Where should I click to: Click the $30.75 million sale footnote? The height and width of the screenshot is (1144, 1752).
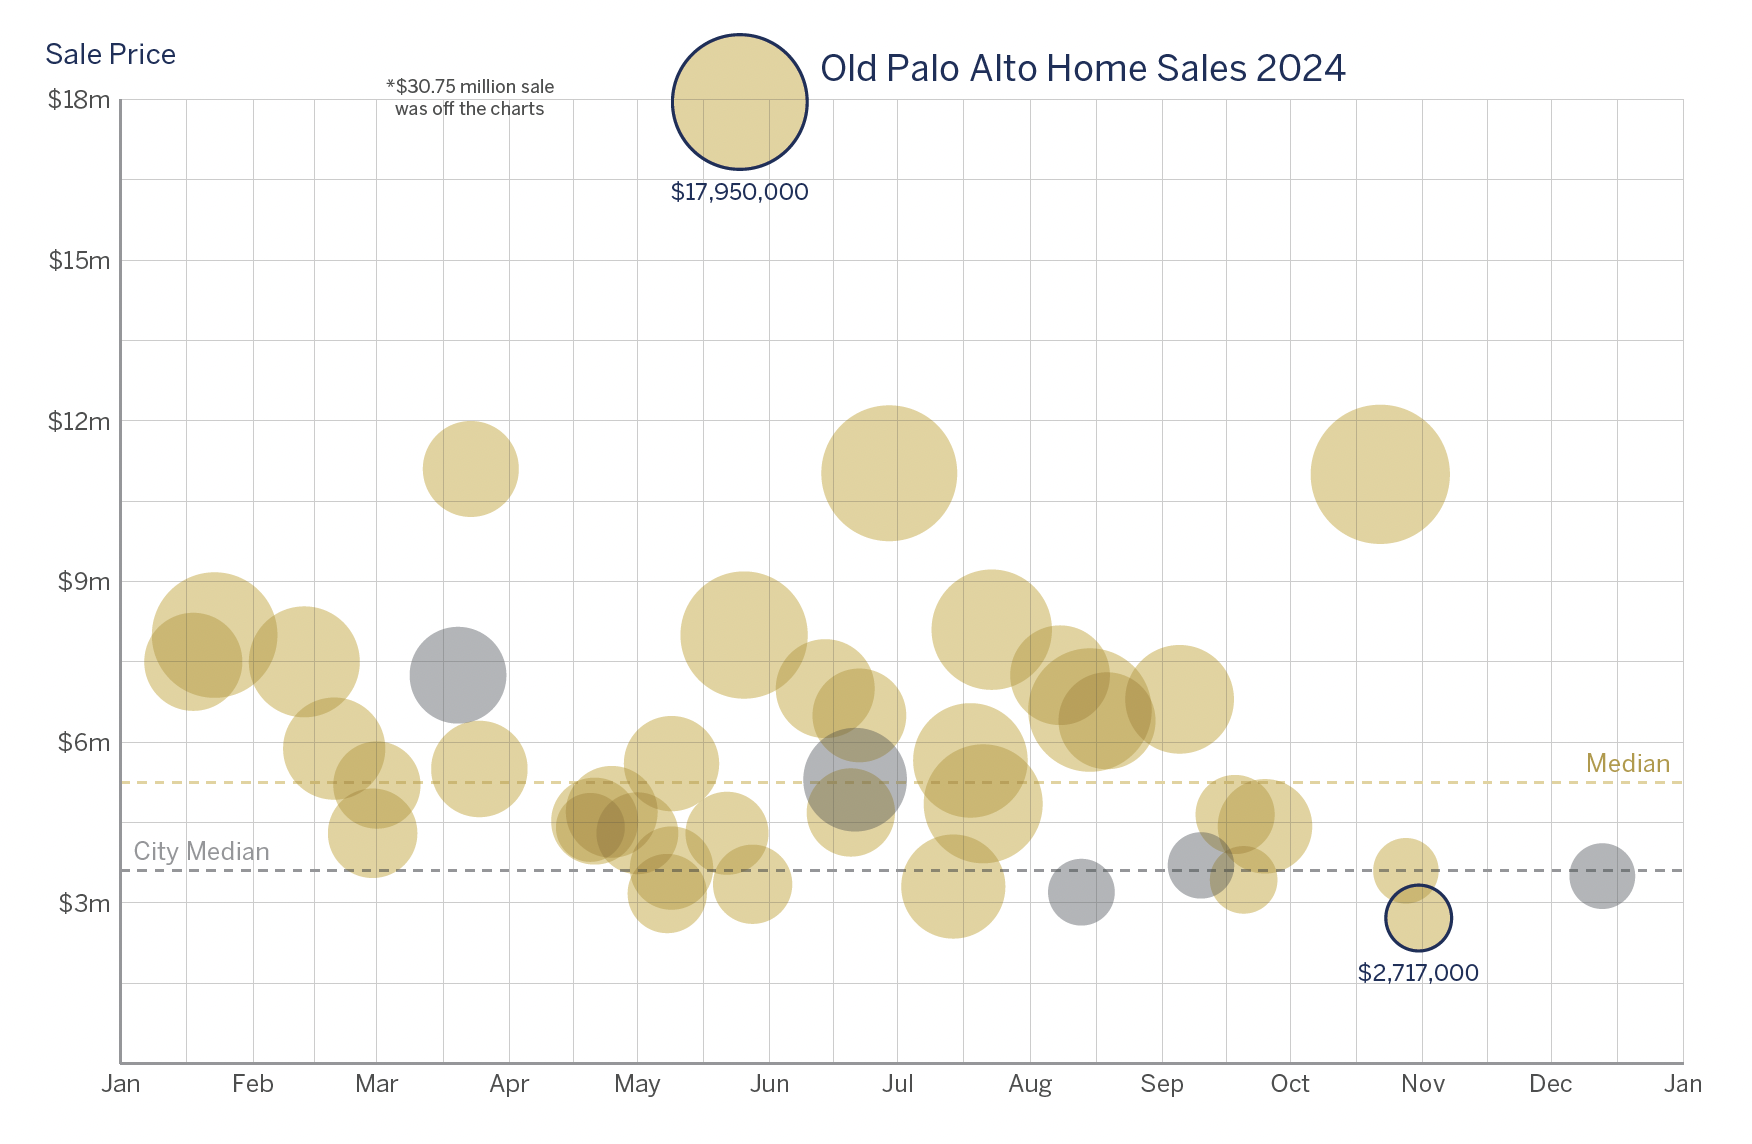pos(470,98)
